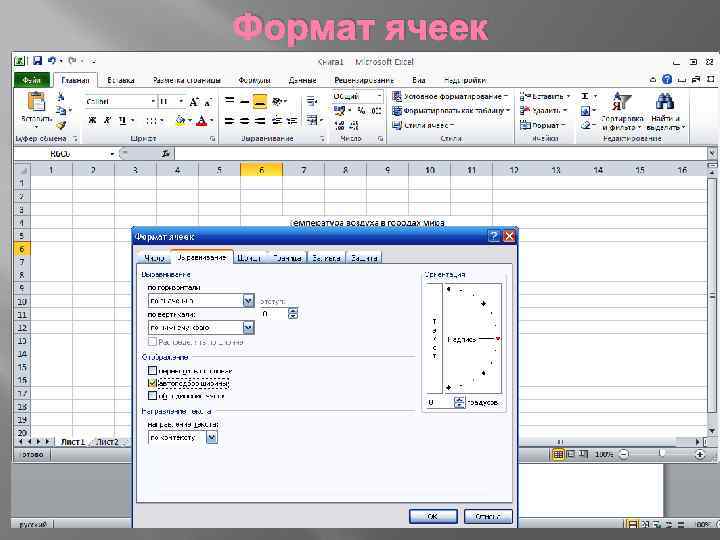This screenshot has width=720, height=540.
Task: Click the Format Painter brush icon
Action: [x=61, y=125]
